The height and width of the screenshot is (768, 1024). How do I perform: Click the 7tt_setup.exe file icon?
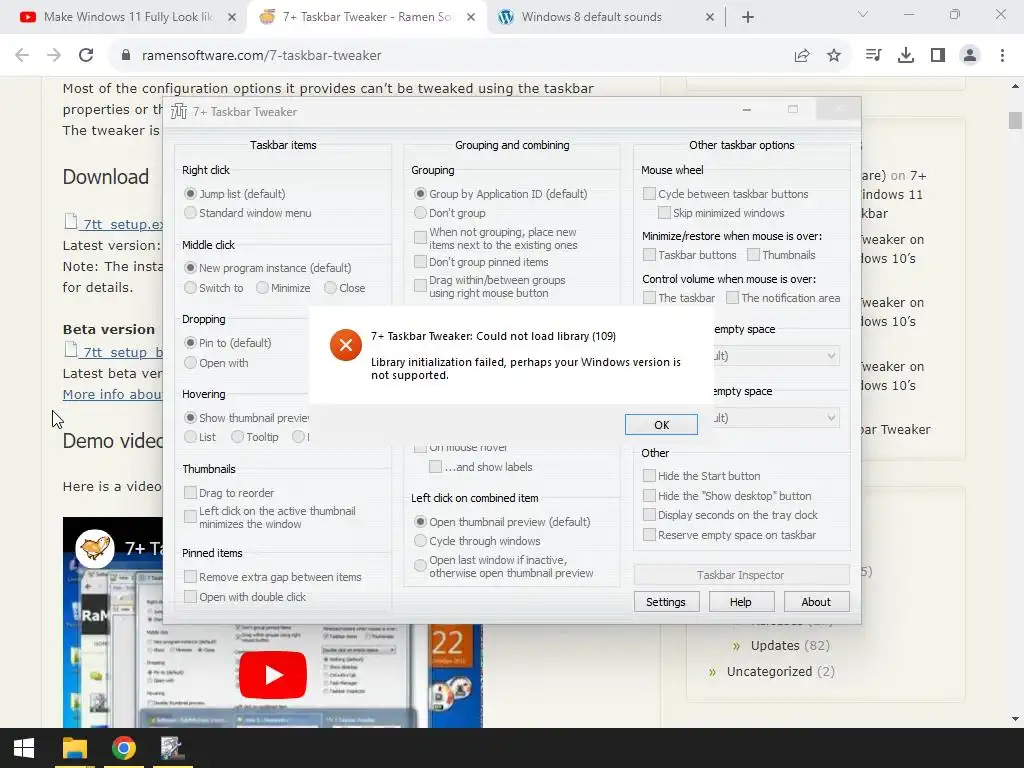point(71,221)
